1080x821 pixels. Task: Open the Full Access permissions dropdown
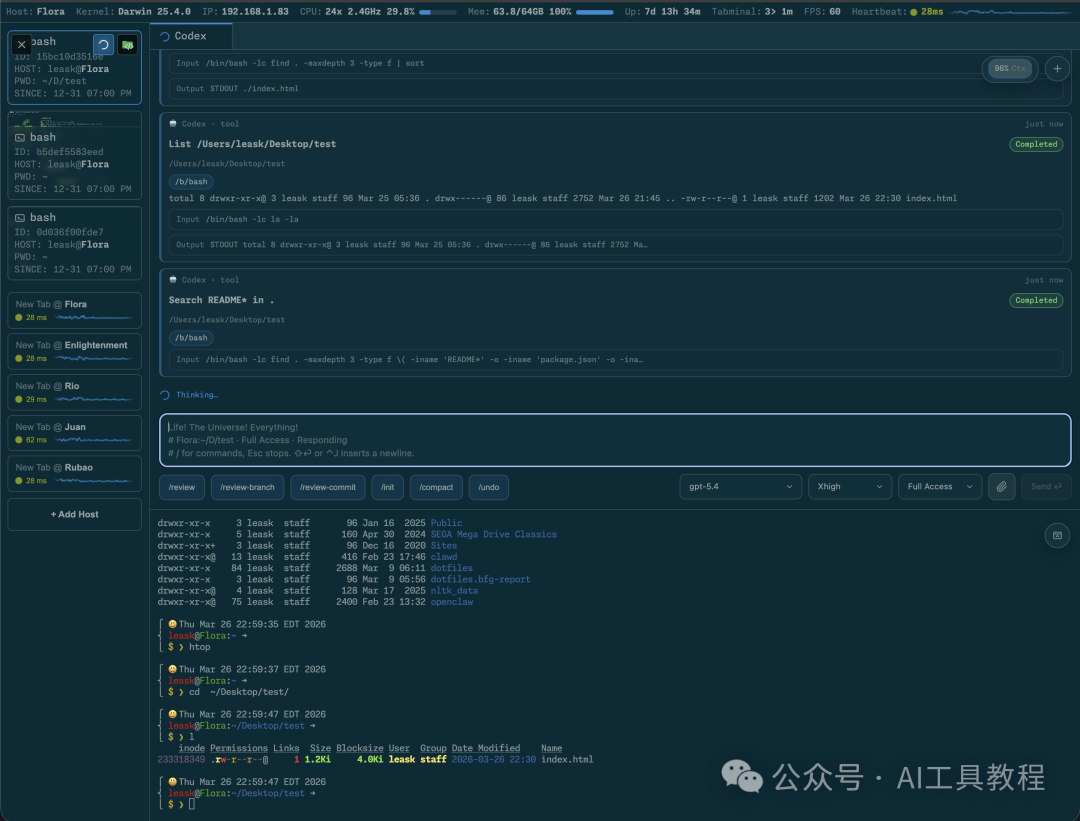click(x=940, y=487)
